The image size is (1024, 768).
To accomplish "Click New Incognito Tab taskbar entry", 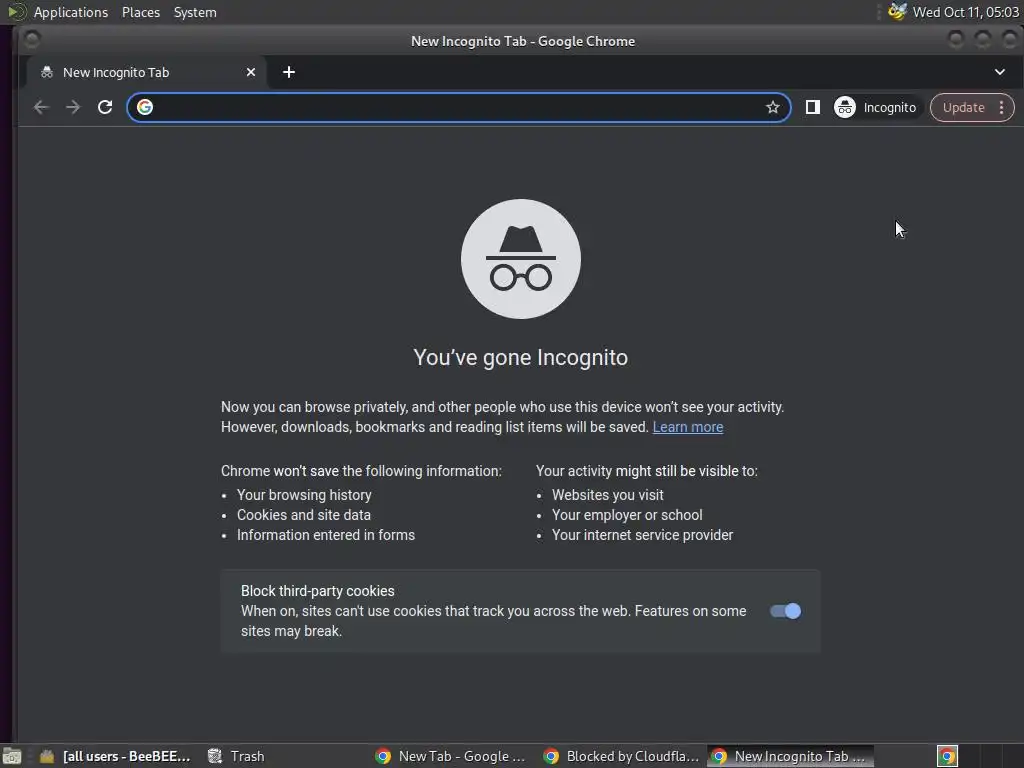I will point(790,756).
